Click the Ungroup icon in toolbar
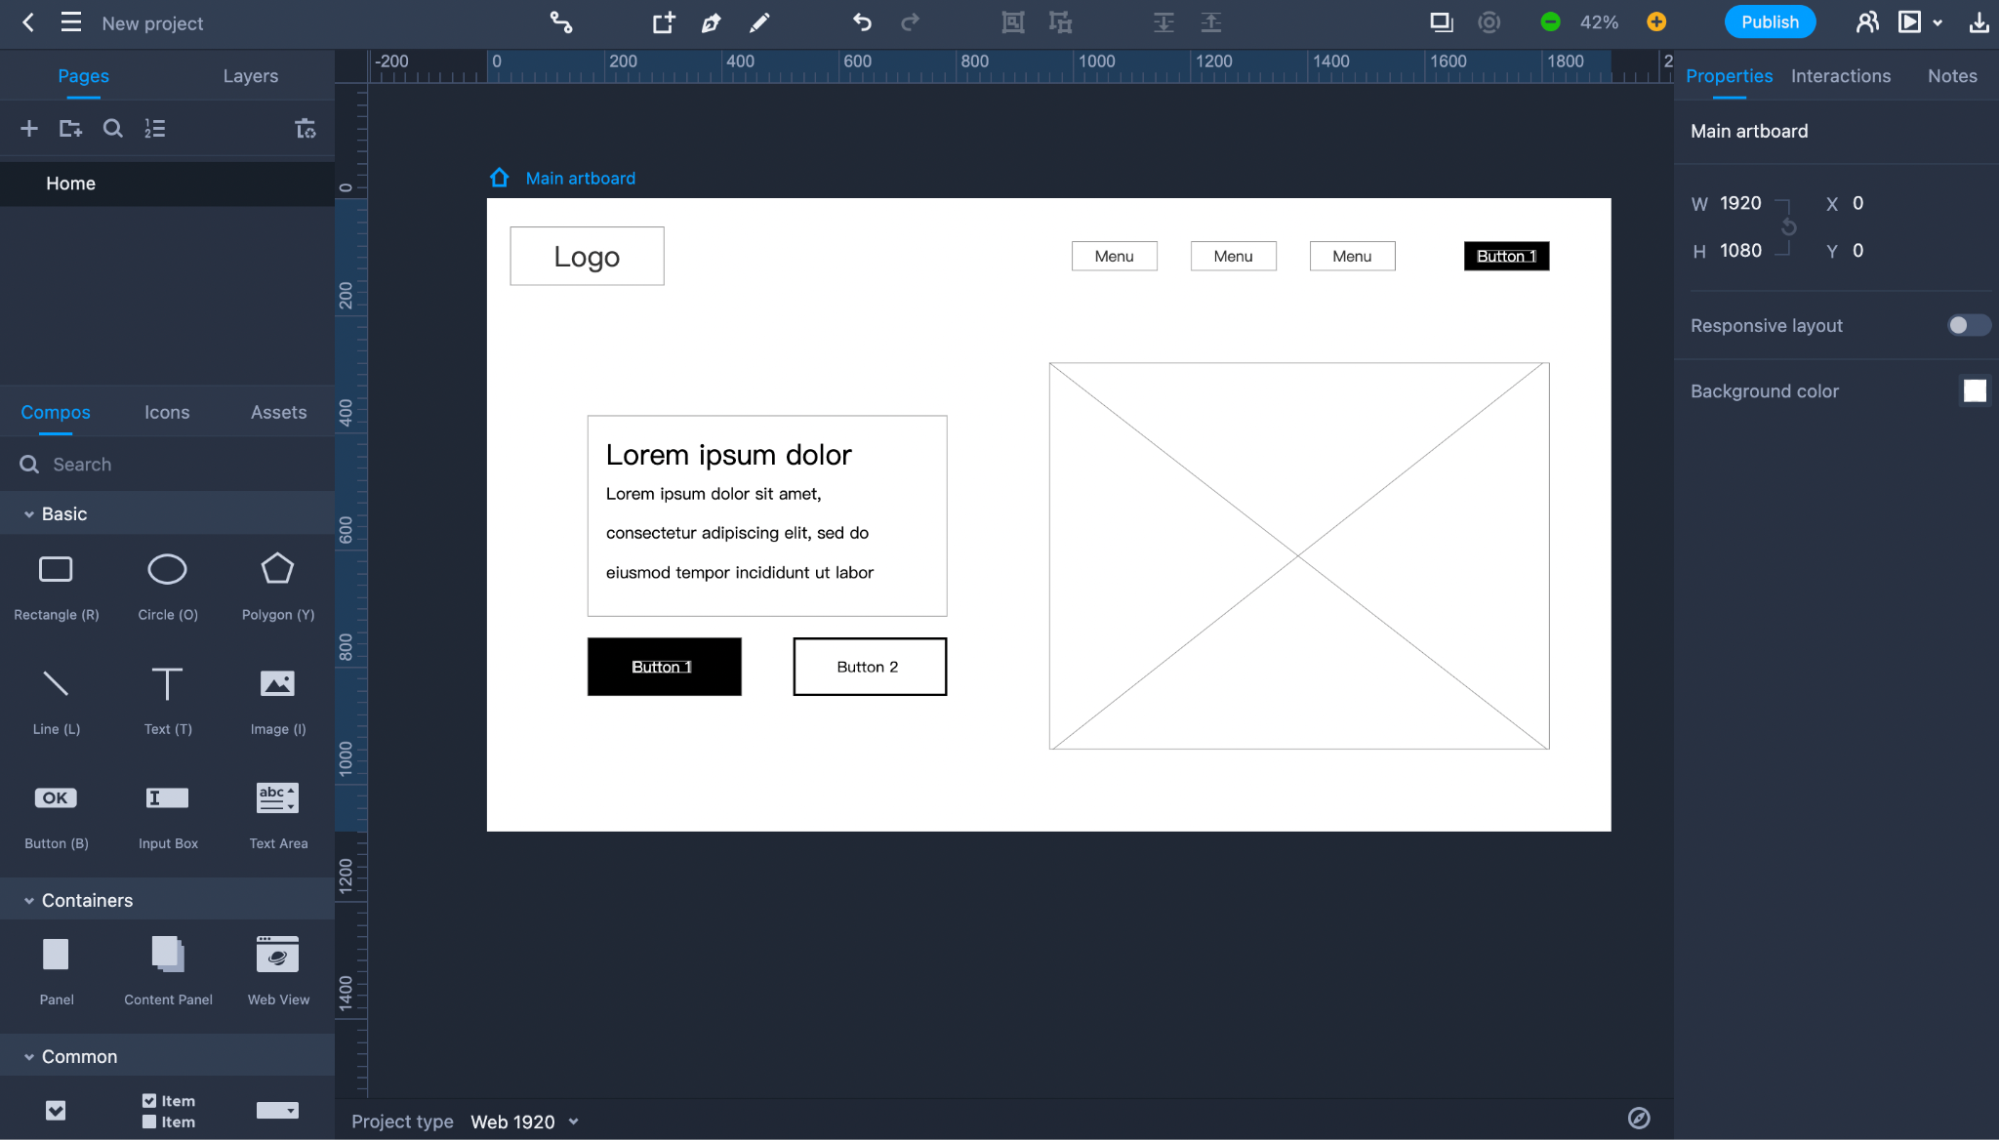 click(1061, 22)
